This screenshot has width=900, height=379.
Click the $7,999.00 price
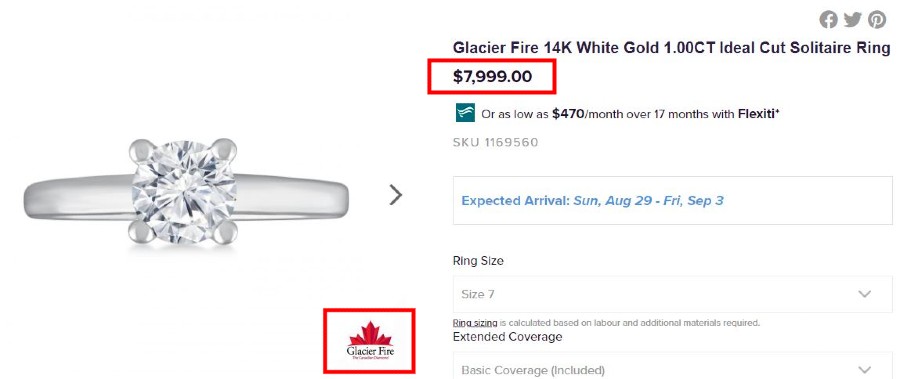pyautogui.click(x=492, y=76)
